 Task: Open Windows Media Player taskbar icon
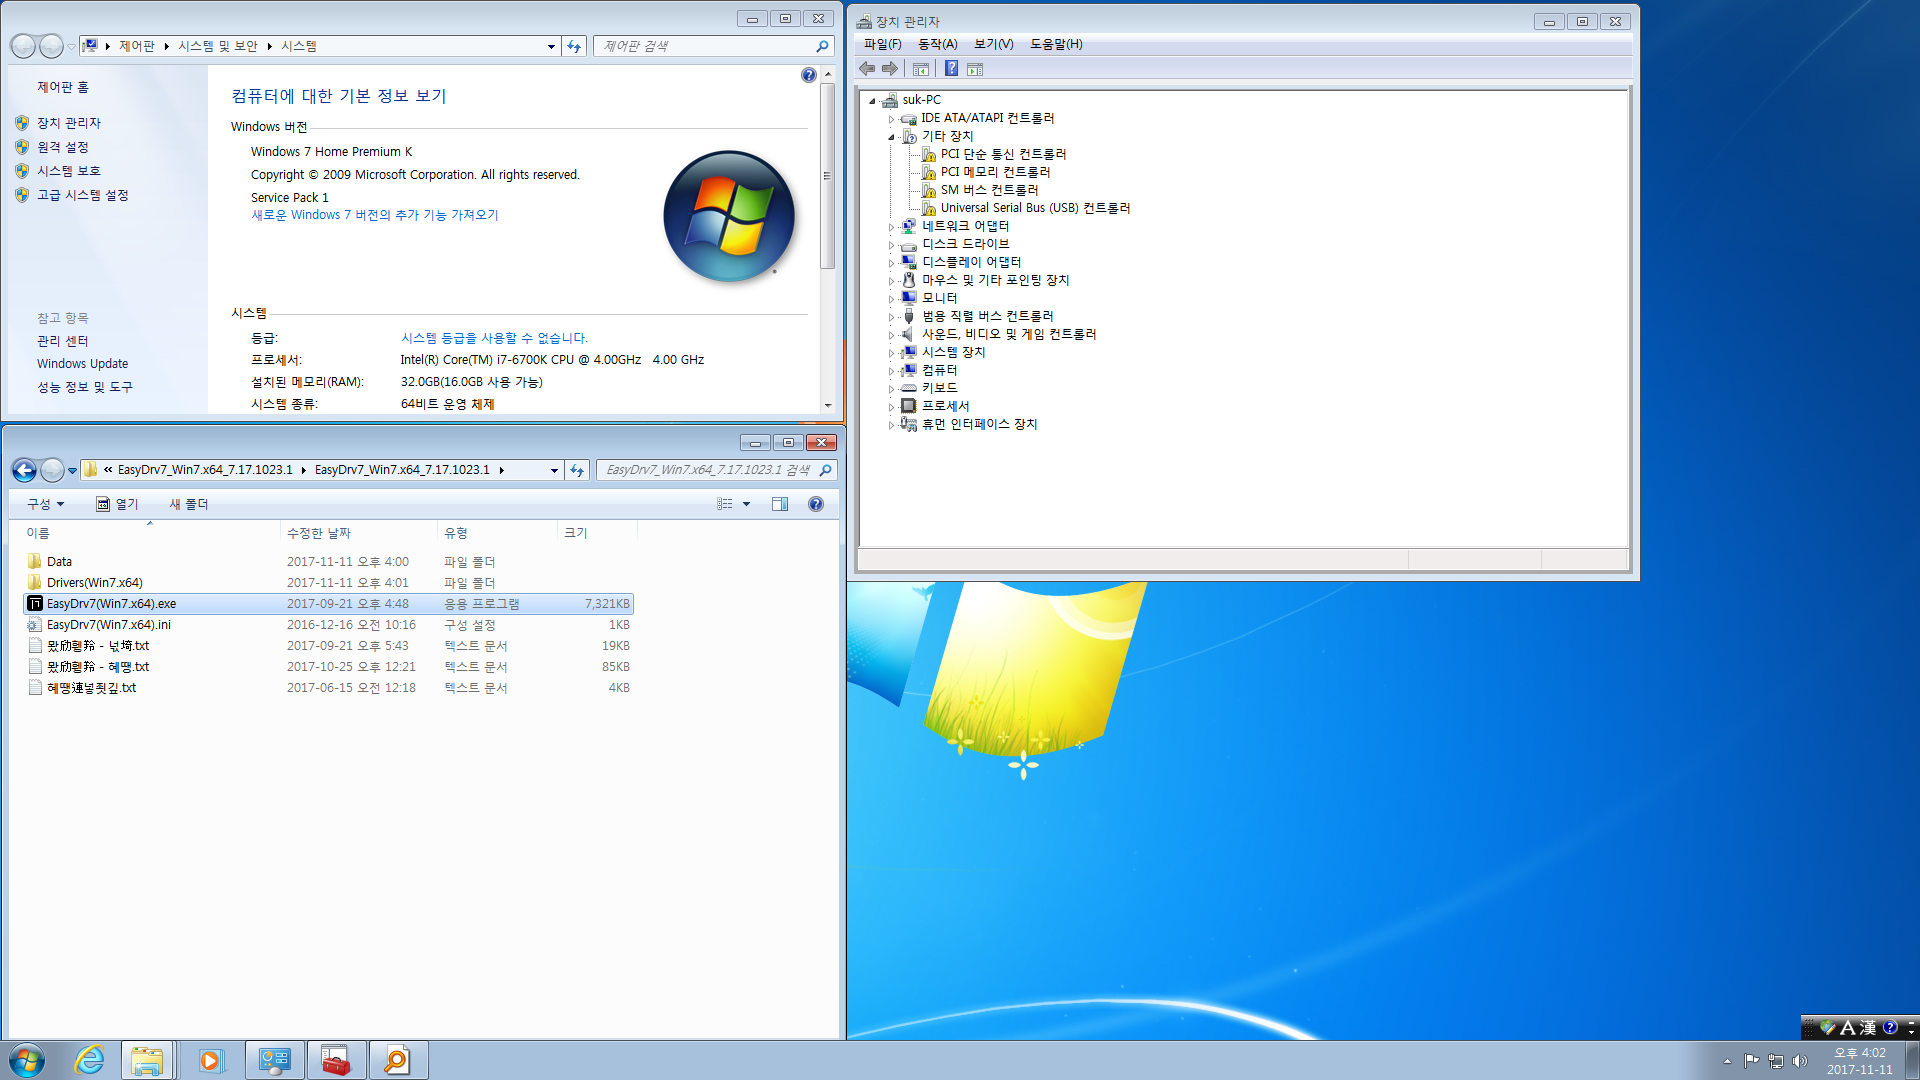pyautogui.click(x=211, y=1060)
